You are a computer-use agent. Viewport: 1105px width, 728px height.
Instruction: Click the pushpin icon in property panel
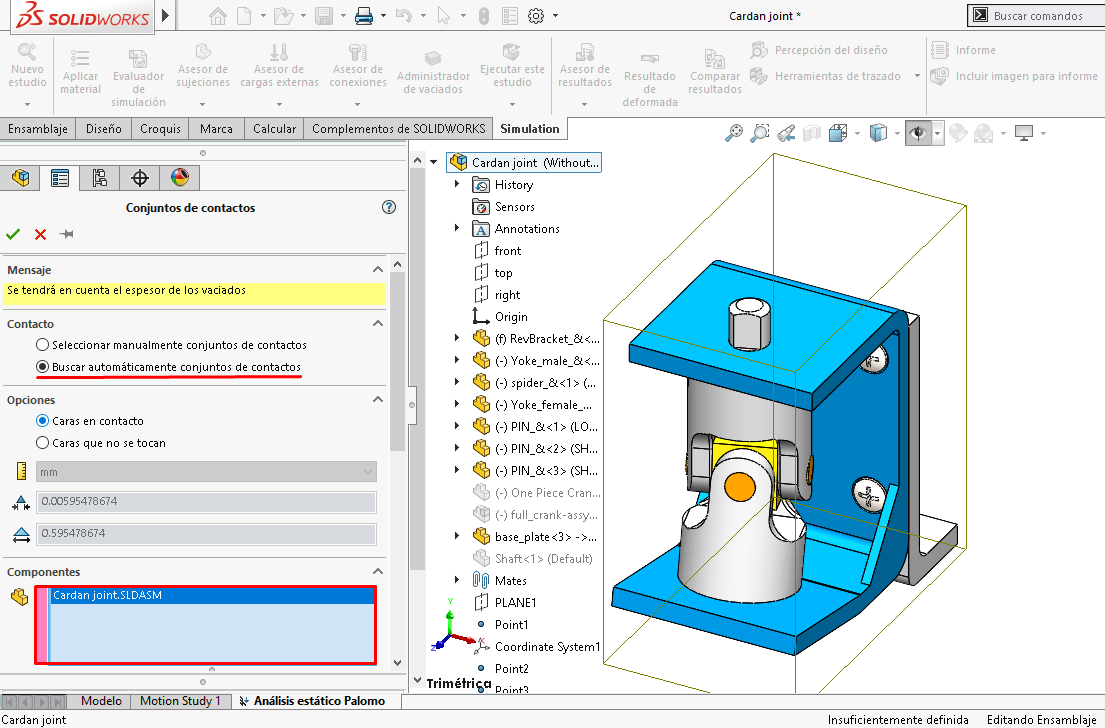click(x=67, y=234)
